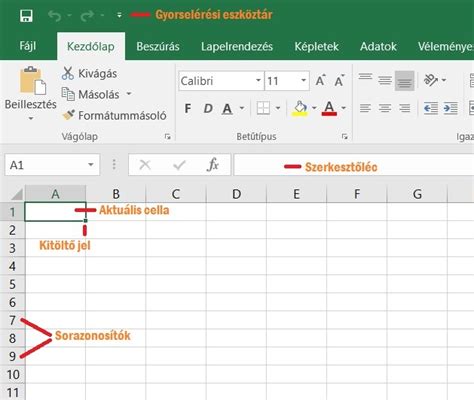Screen dimensions: 474x400
Task: Select row 5 header
Action: coord(12,284)
